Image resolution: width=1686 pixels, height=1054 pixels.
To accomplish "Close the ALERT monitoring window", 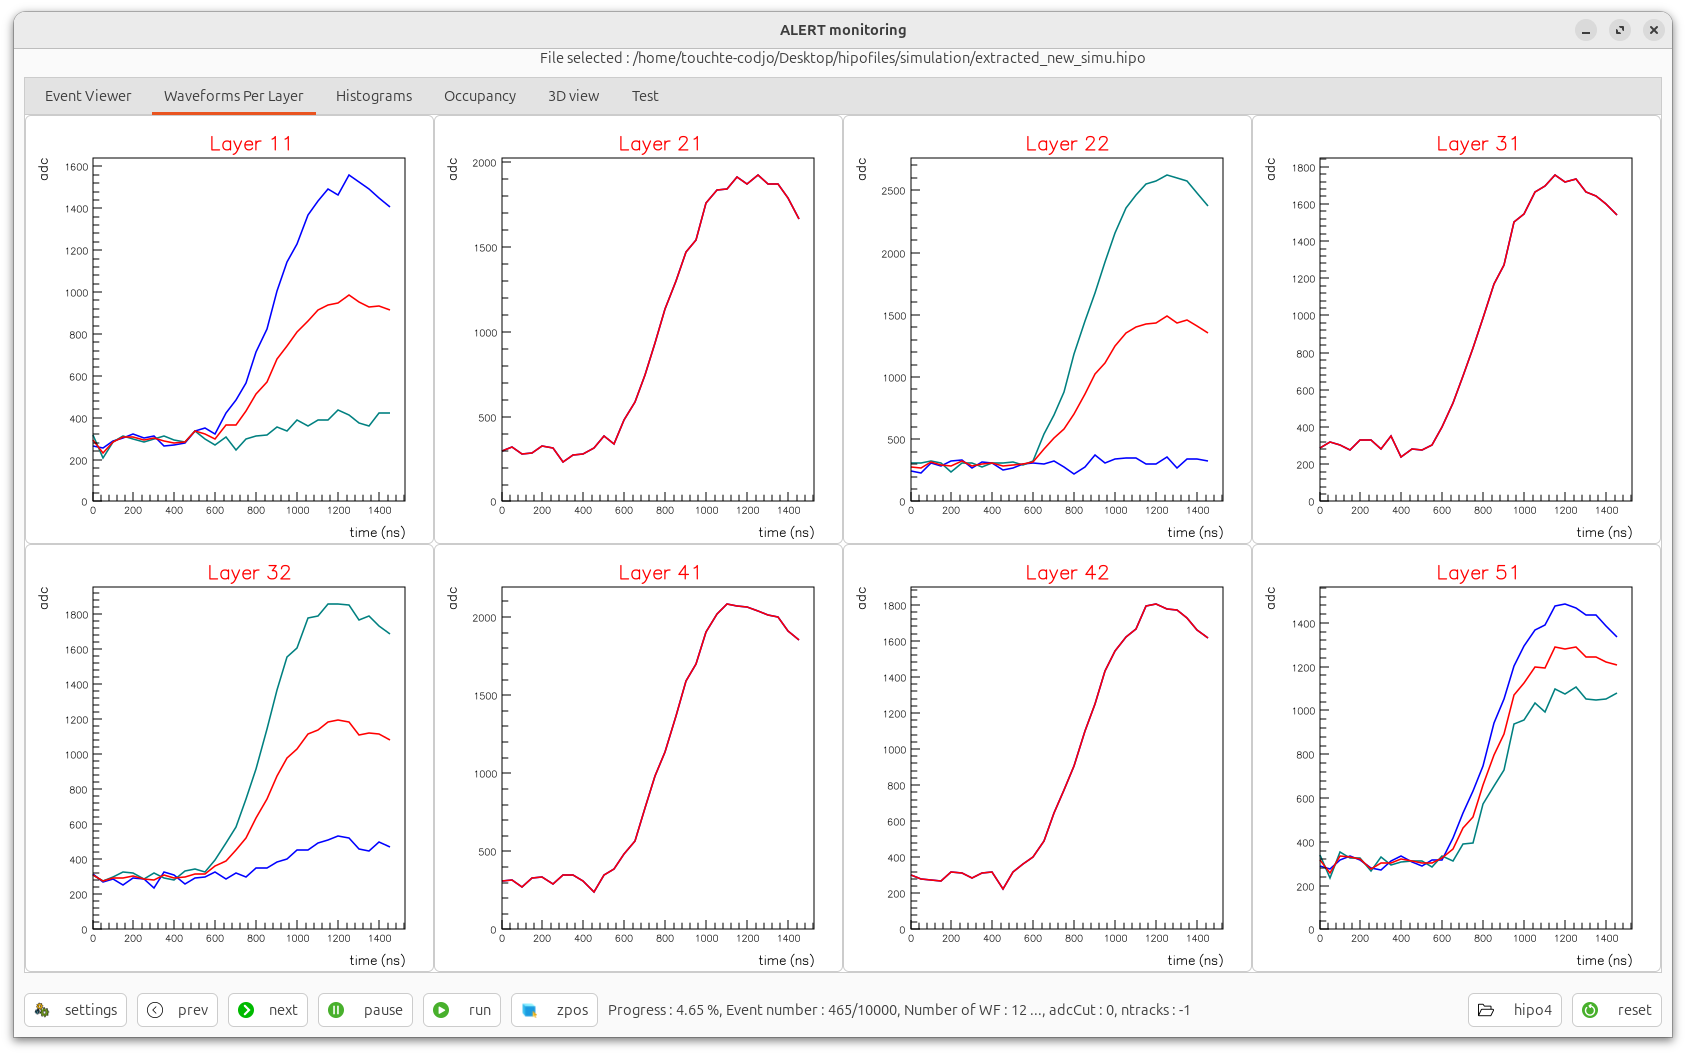I will click(1654, 30).
